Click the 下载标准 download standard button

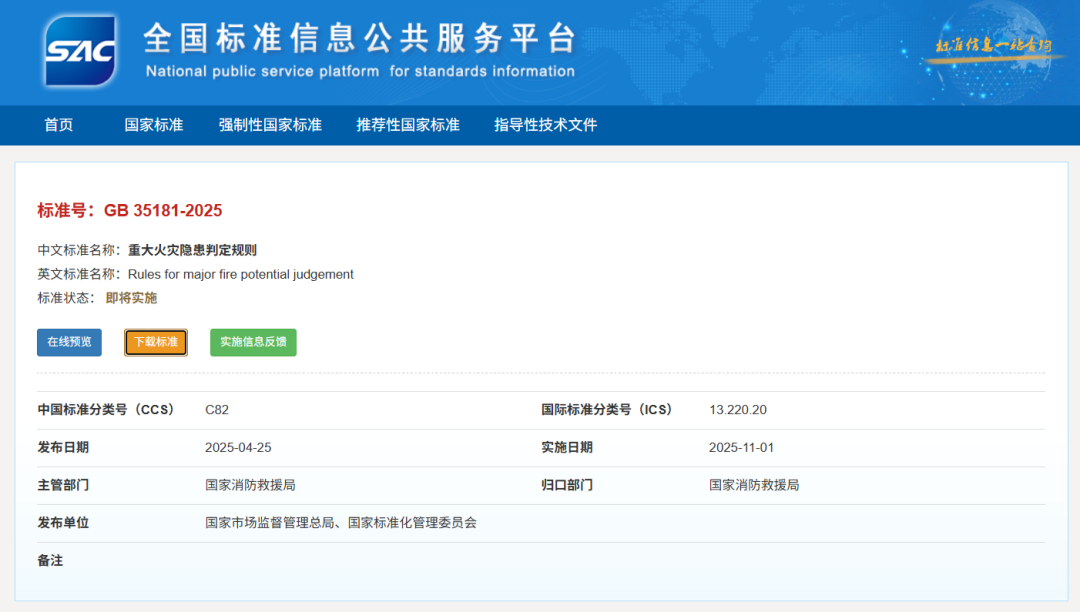click(155, 342)
